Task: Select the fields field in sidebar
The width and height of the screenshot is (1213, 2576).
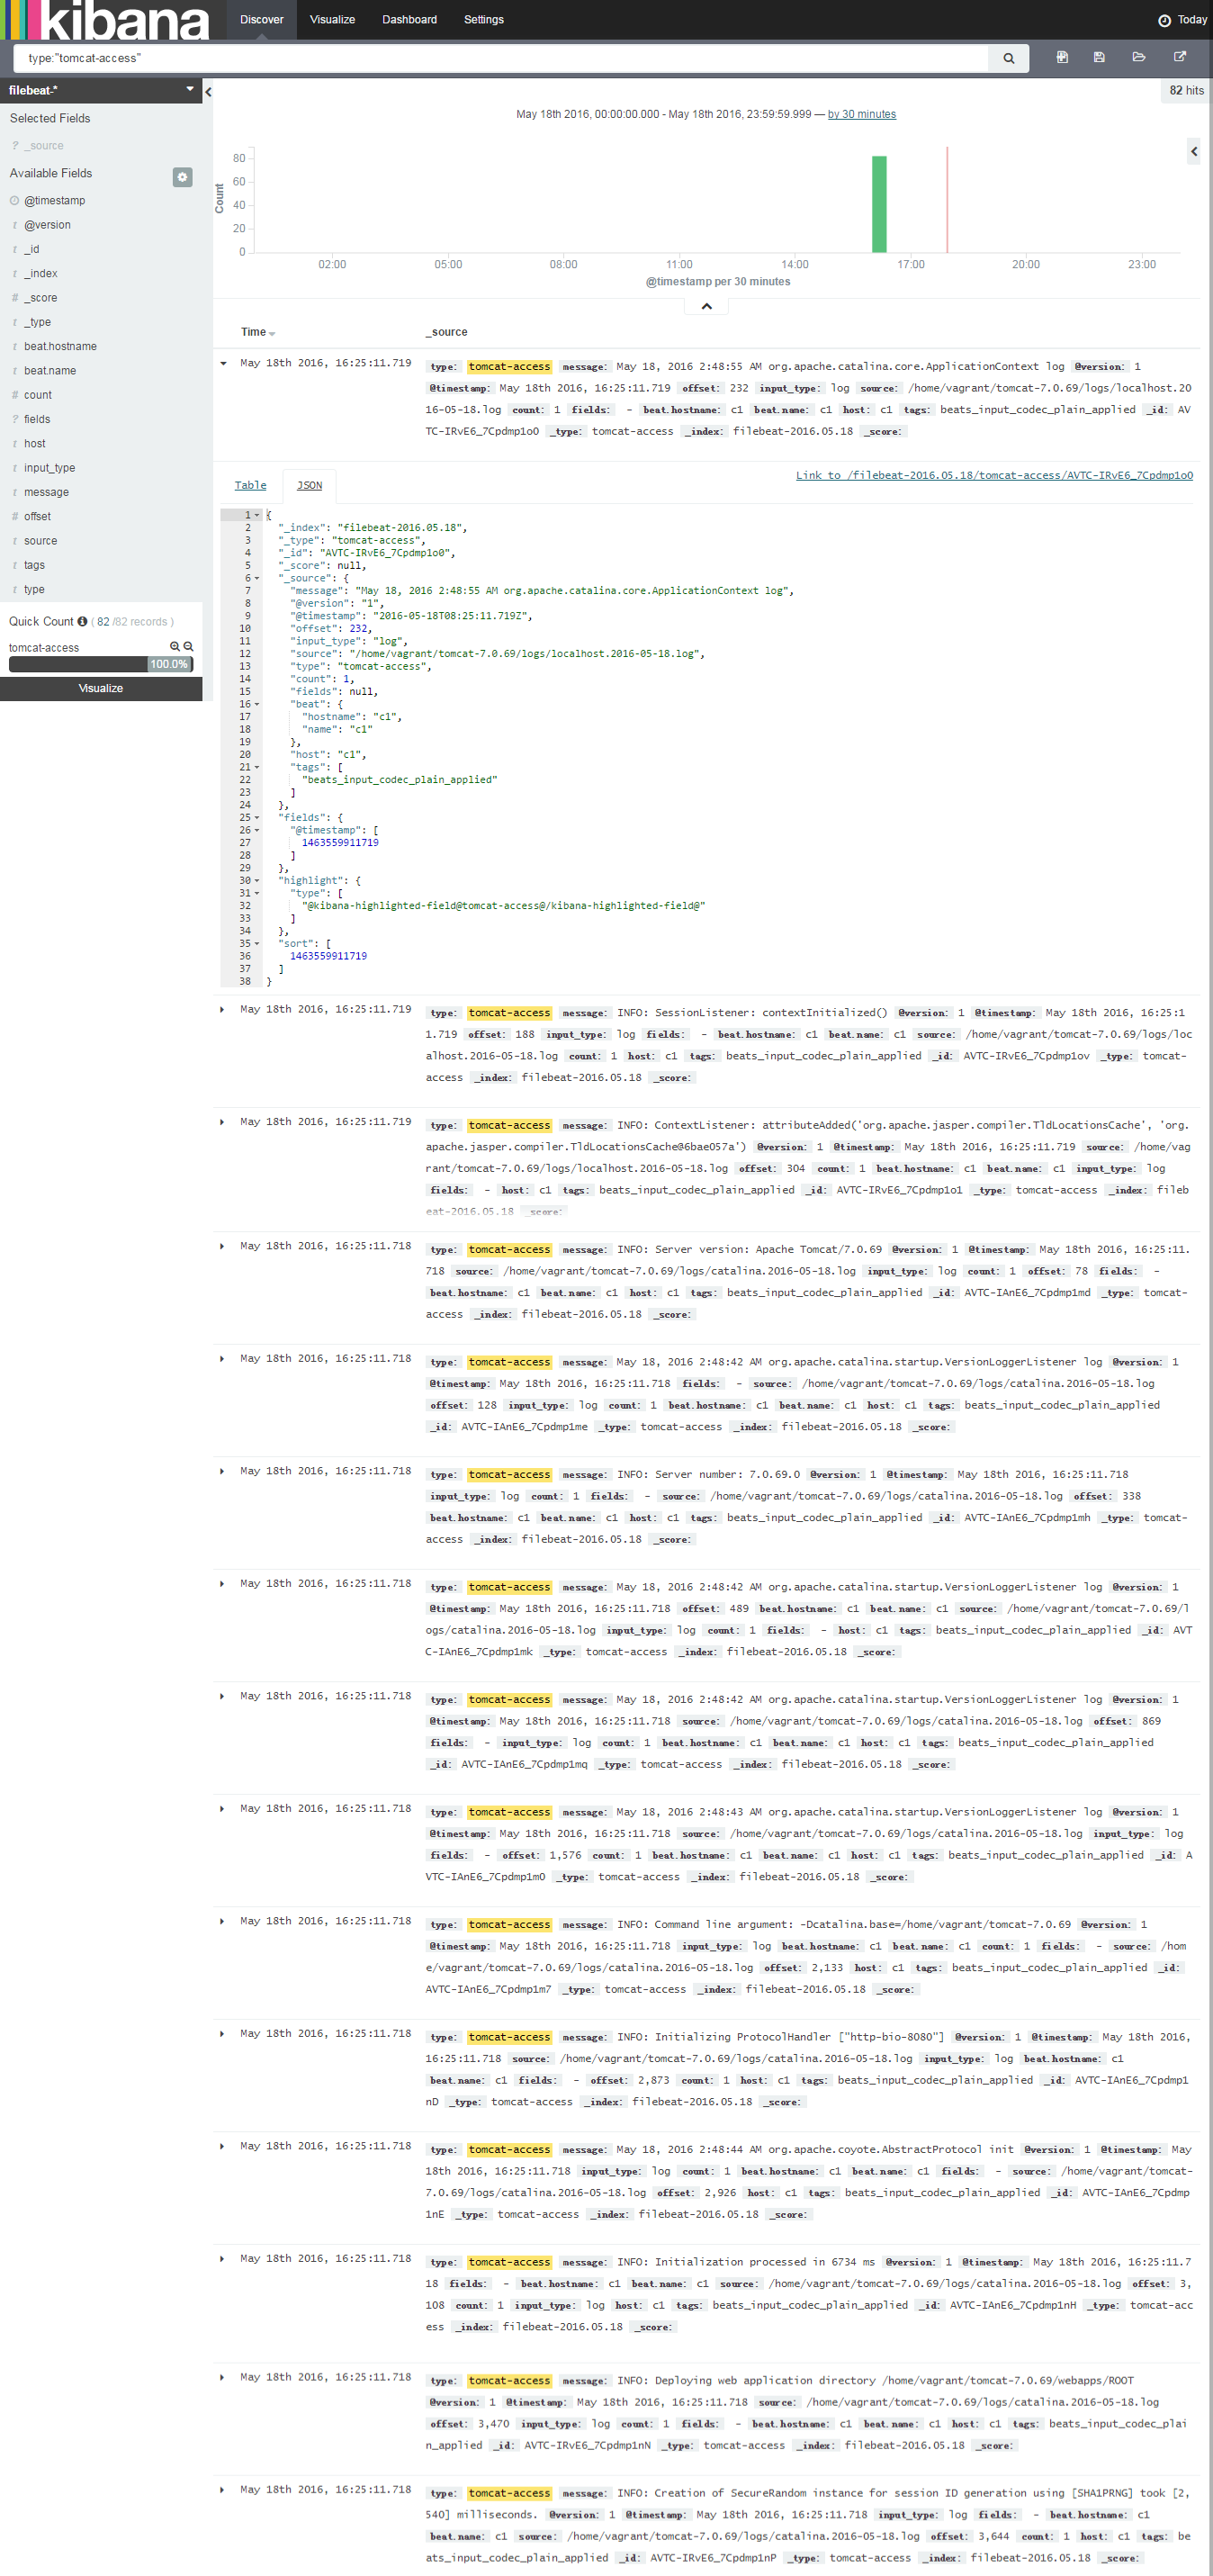Action: coord(37,419)
